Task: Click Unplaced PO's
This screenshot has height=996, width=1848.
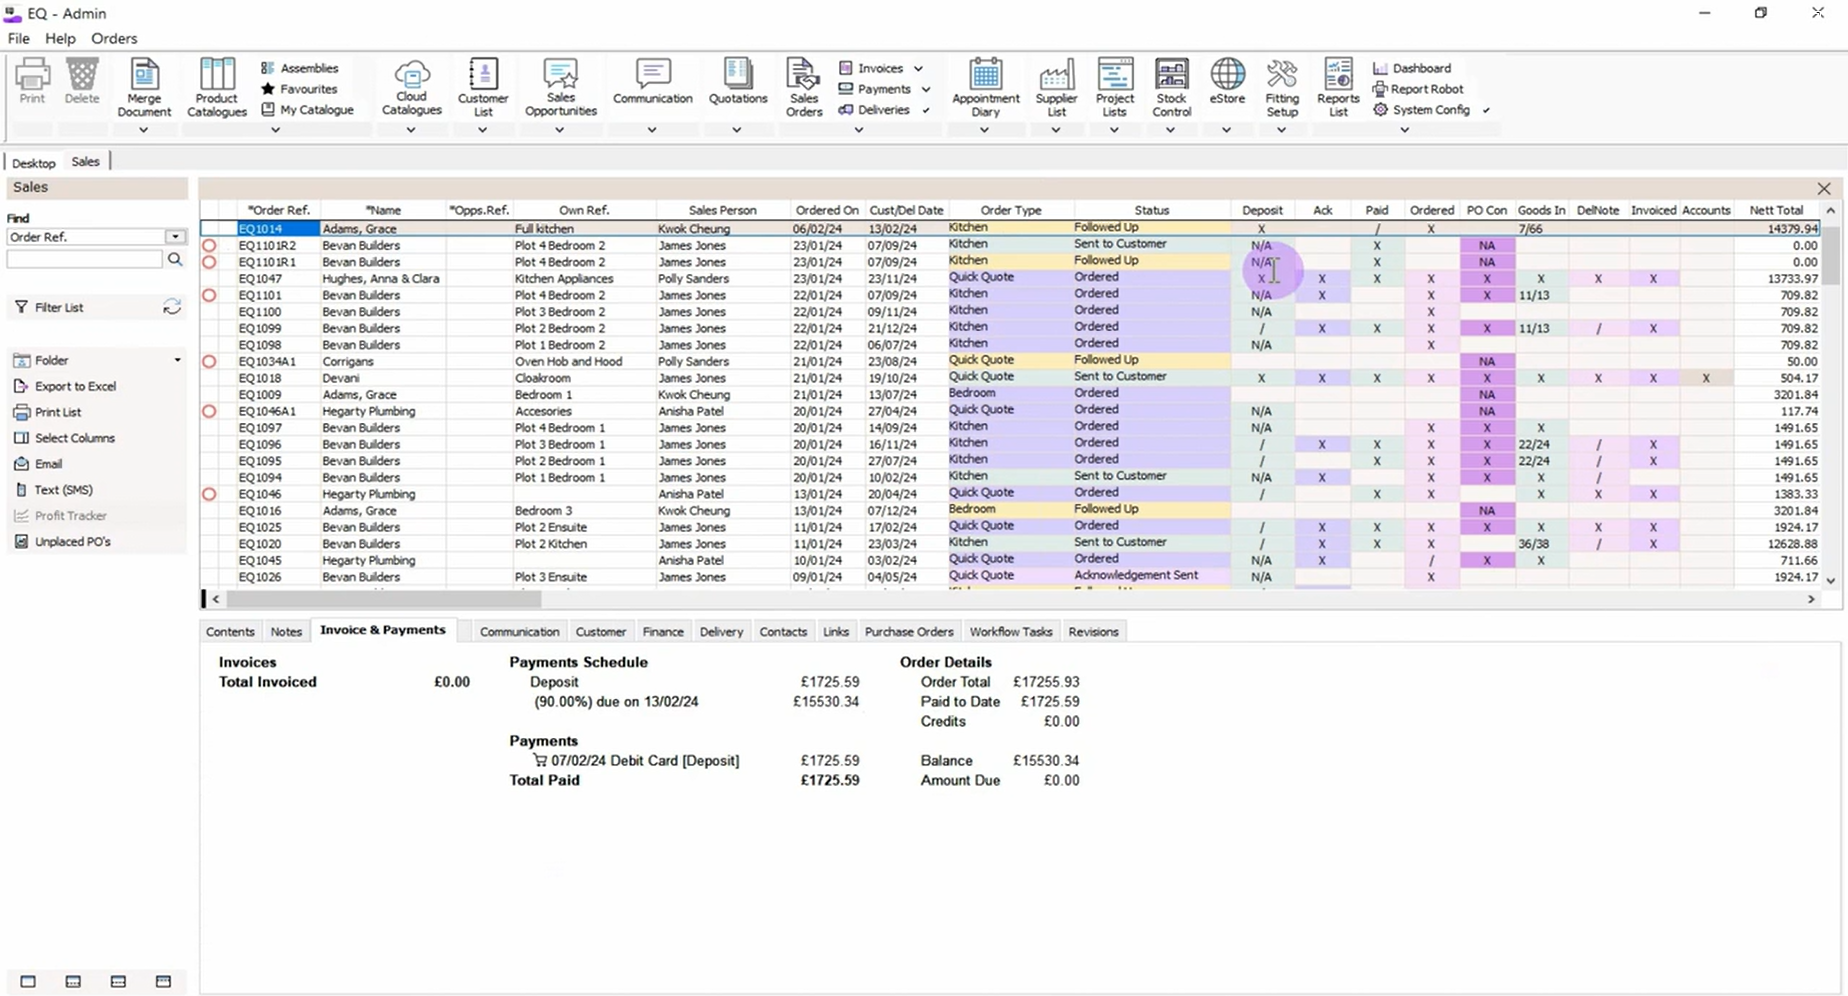Action: coord(62,542)
